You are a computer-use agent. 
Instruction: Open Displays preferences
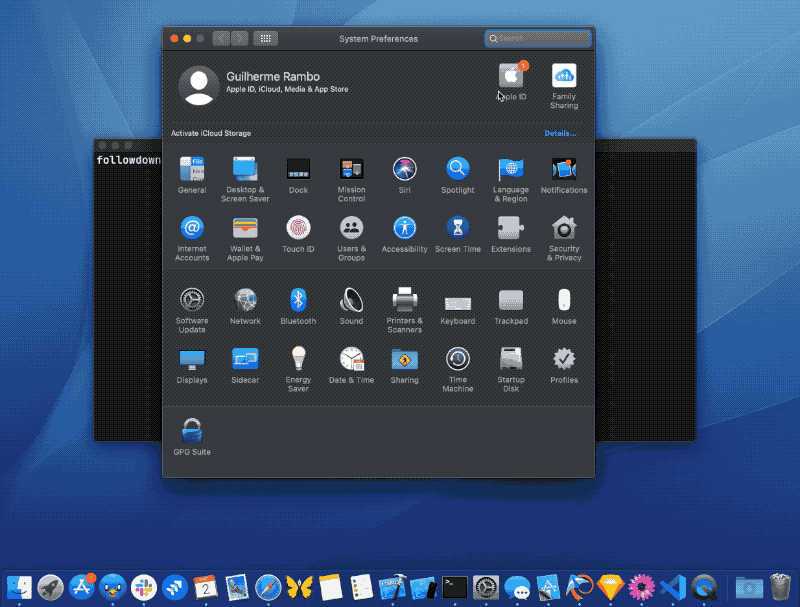coord(192,359)
